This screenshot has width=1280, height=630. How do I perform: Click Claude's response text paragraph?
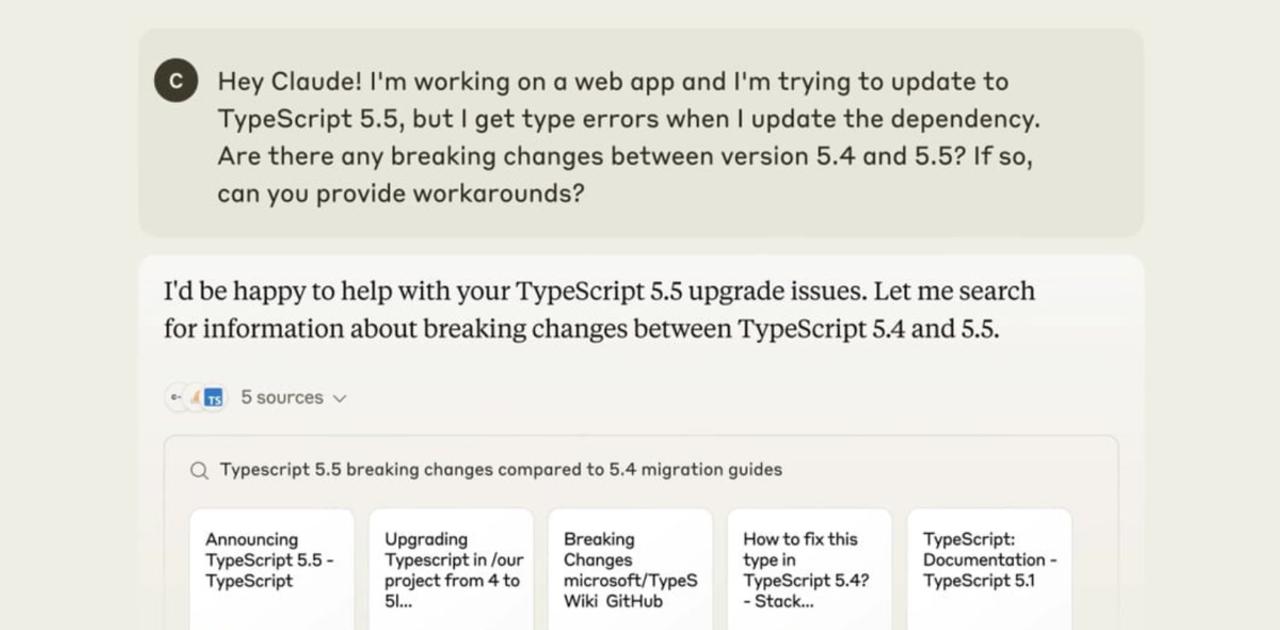coord(600,310)
